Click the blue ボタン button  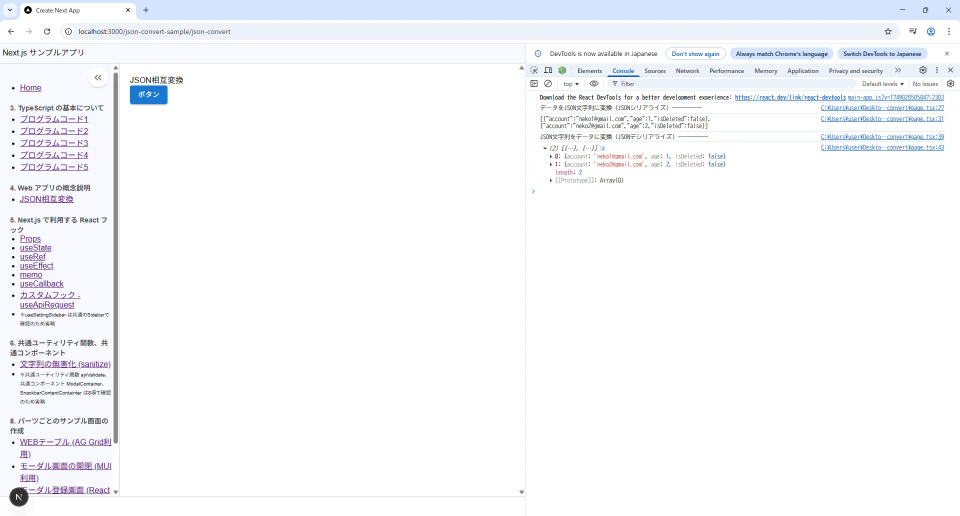pyautogui.click(x=148, y=95)
